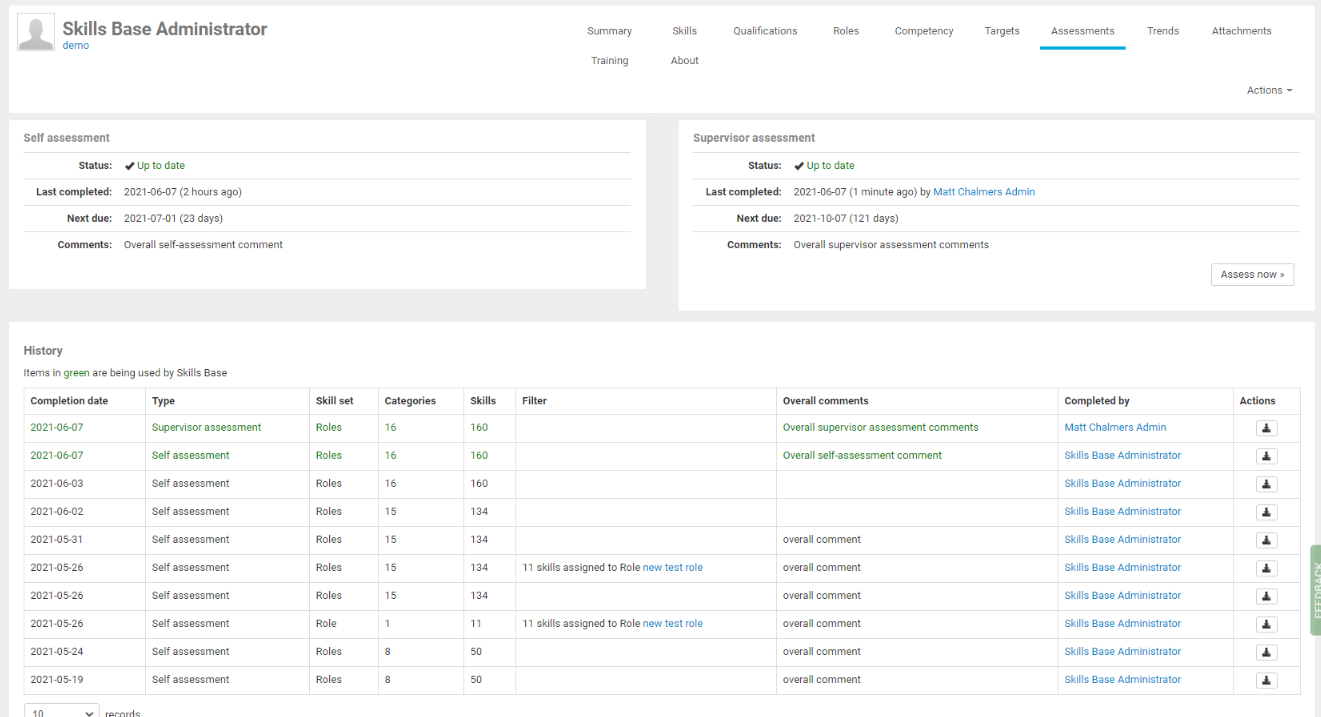The height and width of the screenshot is (717, 1321).
Task: Download the 2021-06-07 Supervisor assessment row
Action: coord(1266,428)
